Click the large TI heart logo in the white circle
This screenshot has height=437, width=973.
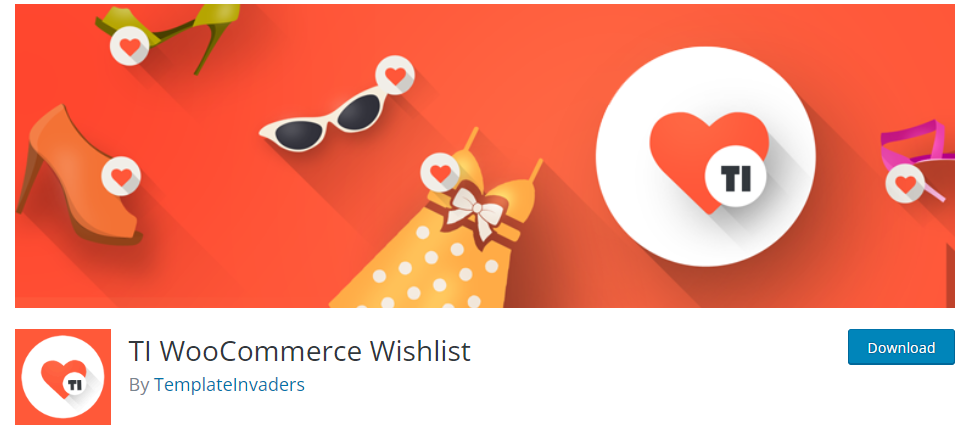coord(706,156)
